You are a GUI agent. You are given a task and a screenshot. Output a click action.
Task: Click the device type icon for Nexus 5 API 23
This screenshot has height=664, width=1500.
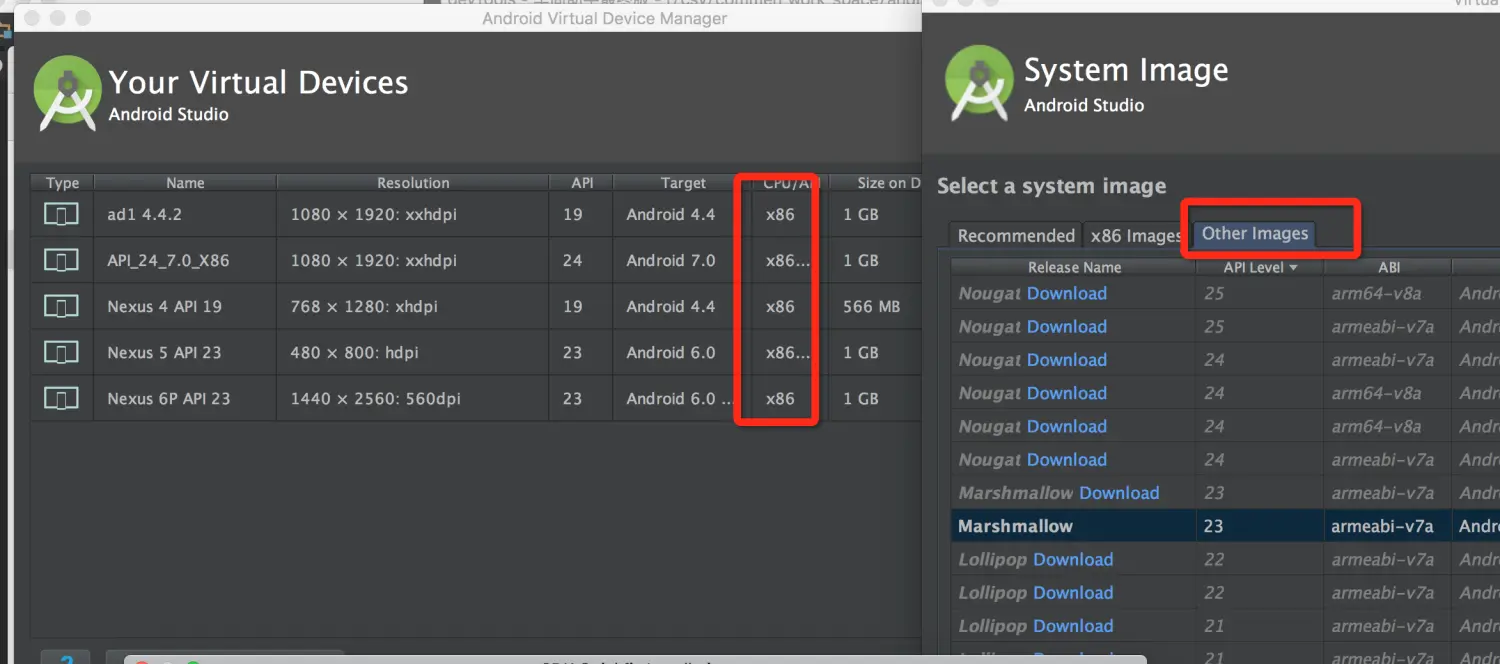tap(61, 353)
